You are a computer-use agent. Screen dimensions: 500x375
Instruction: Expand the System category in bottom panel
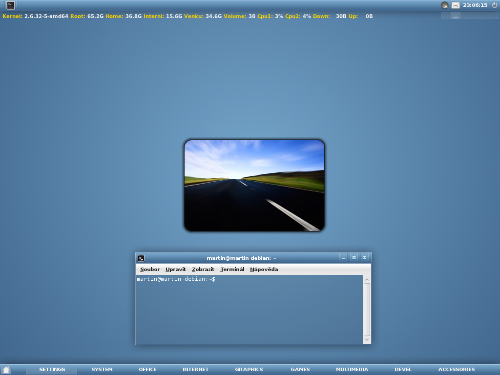[x=102, y=369]
